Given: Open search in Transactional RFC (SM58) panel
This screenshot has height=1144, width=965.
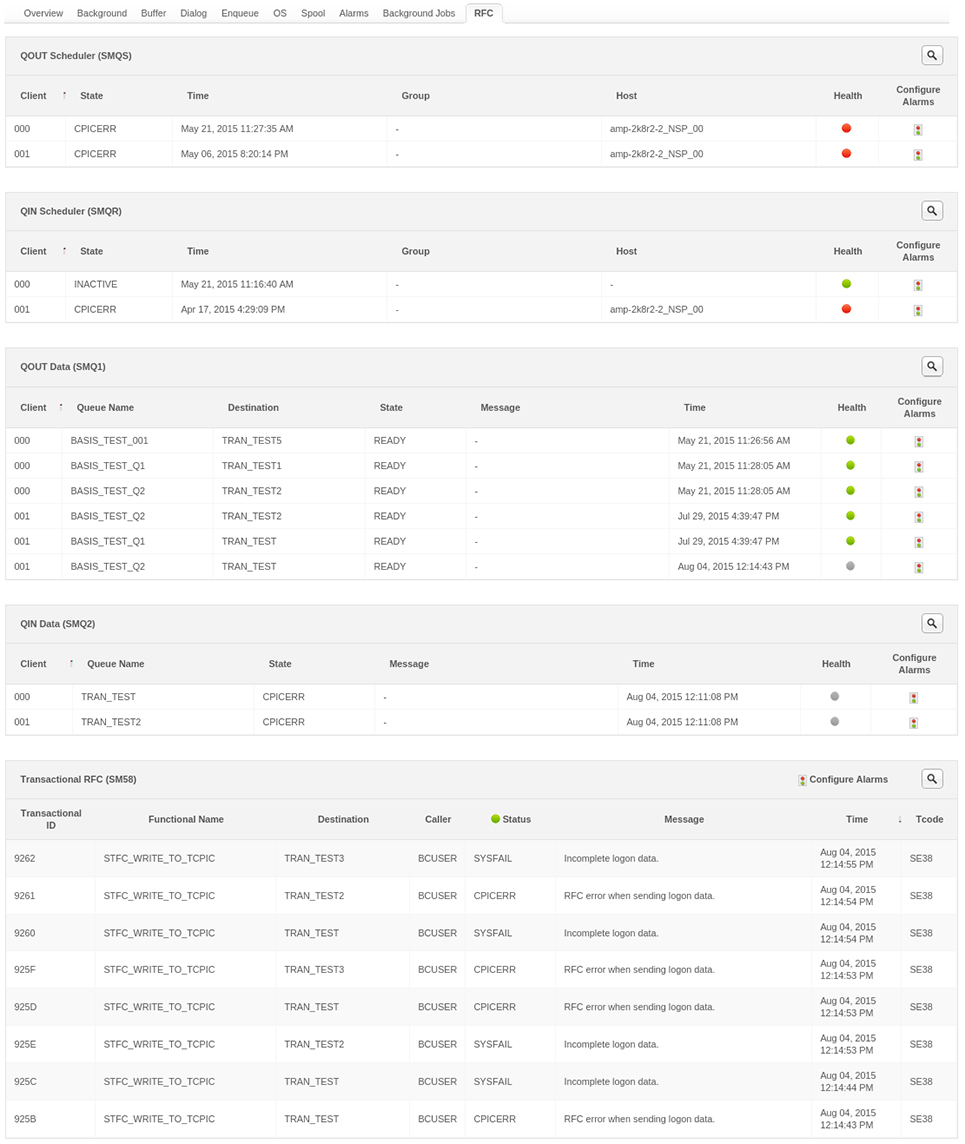Looking at the screenshot, I should click(x=931, y=778).
